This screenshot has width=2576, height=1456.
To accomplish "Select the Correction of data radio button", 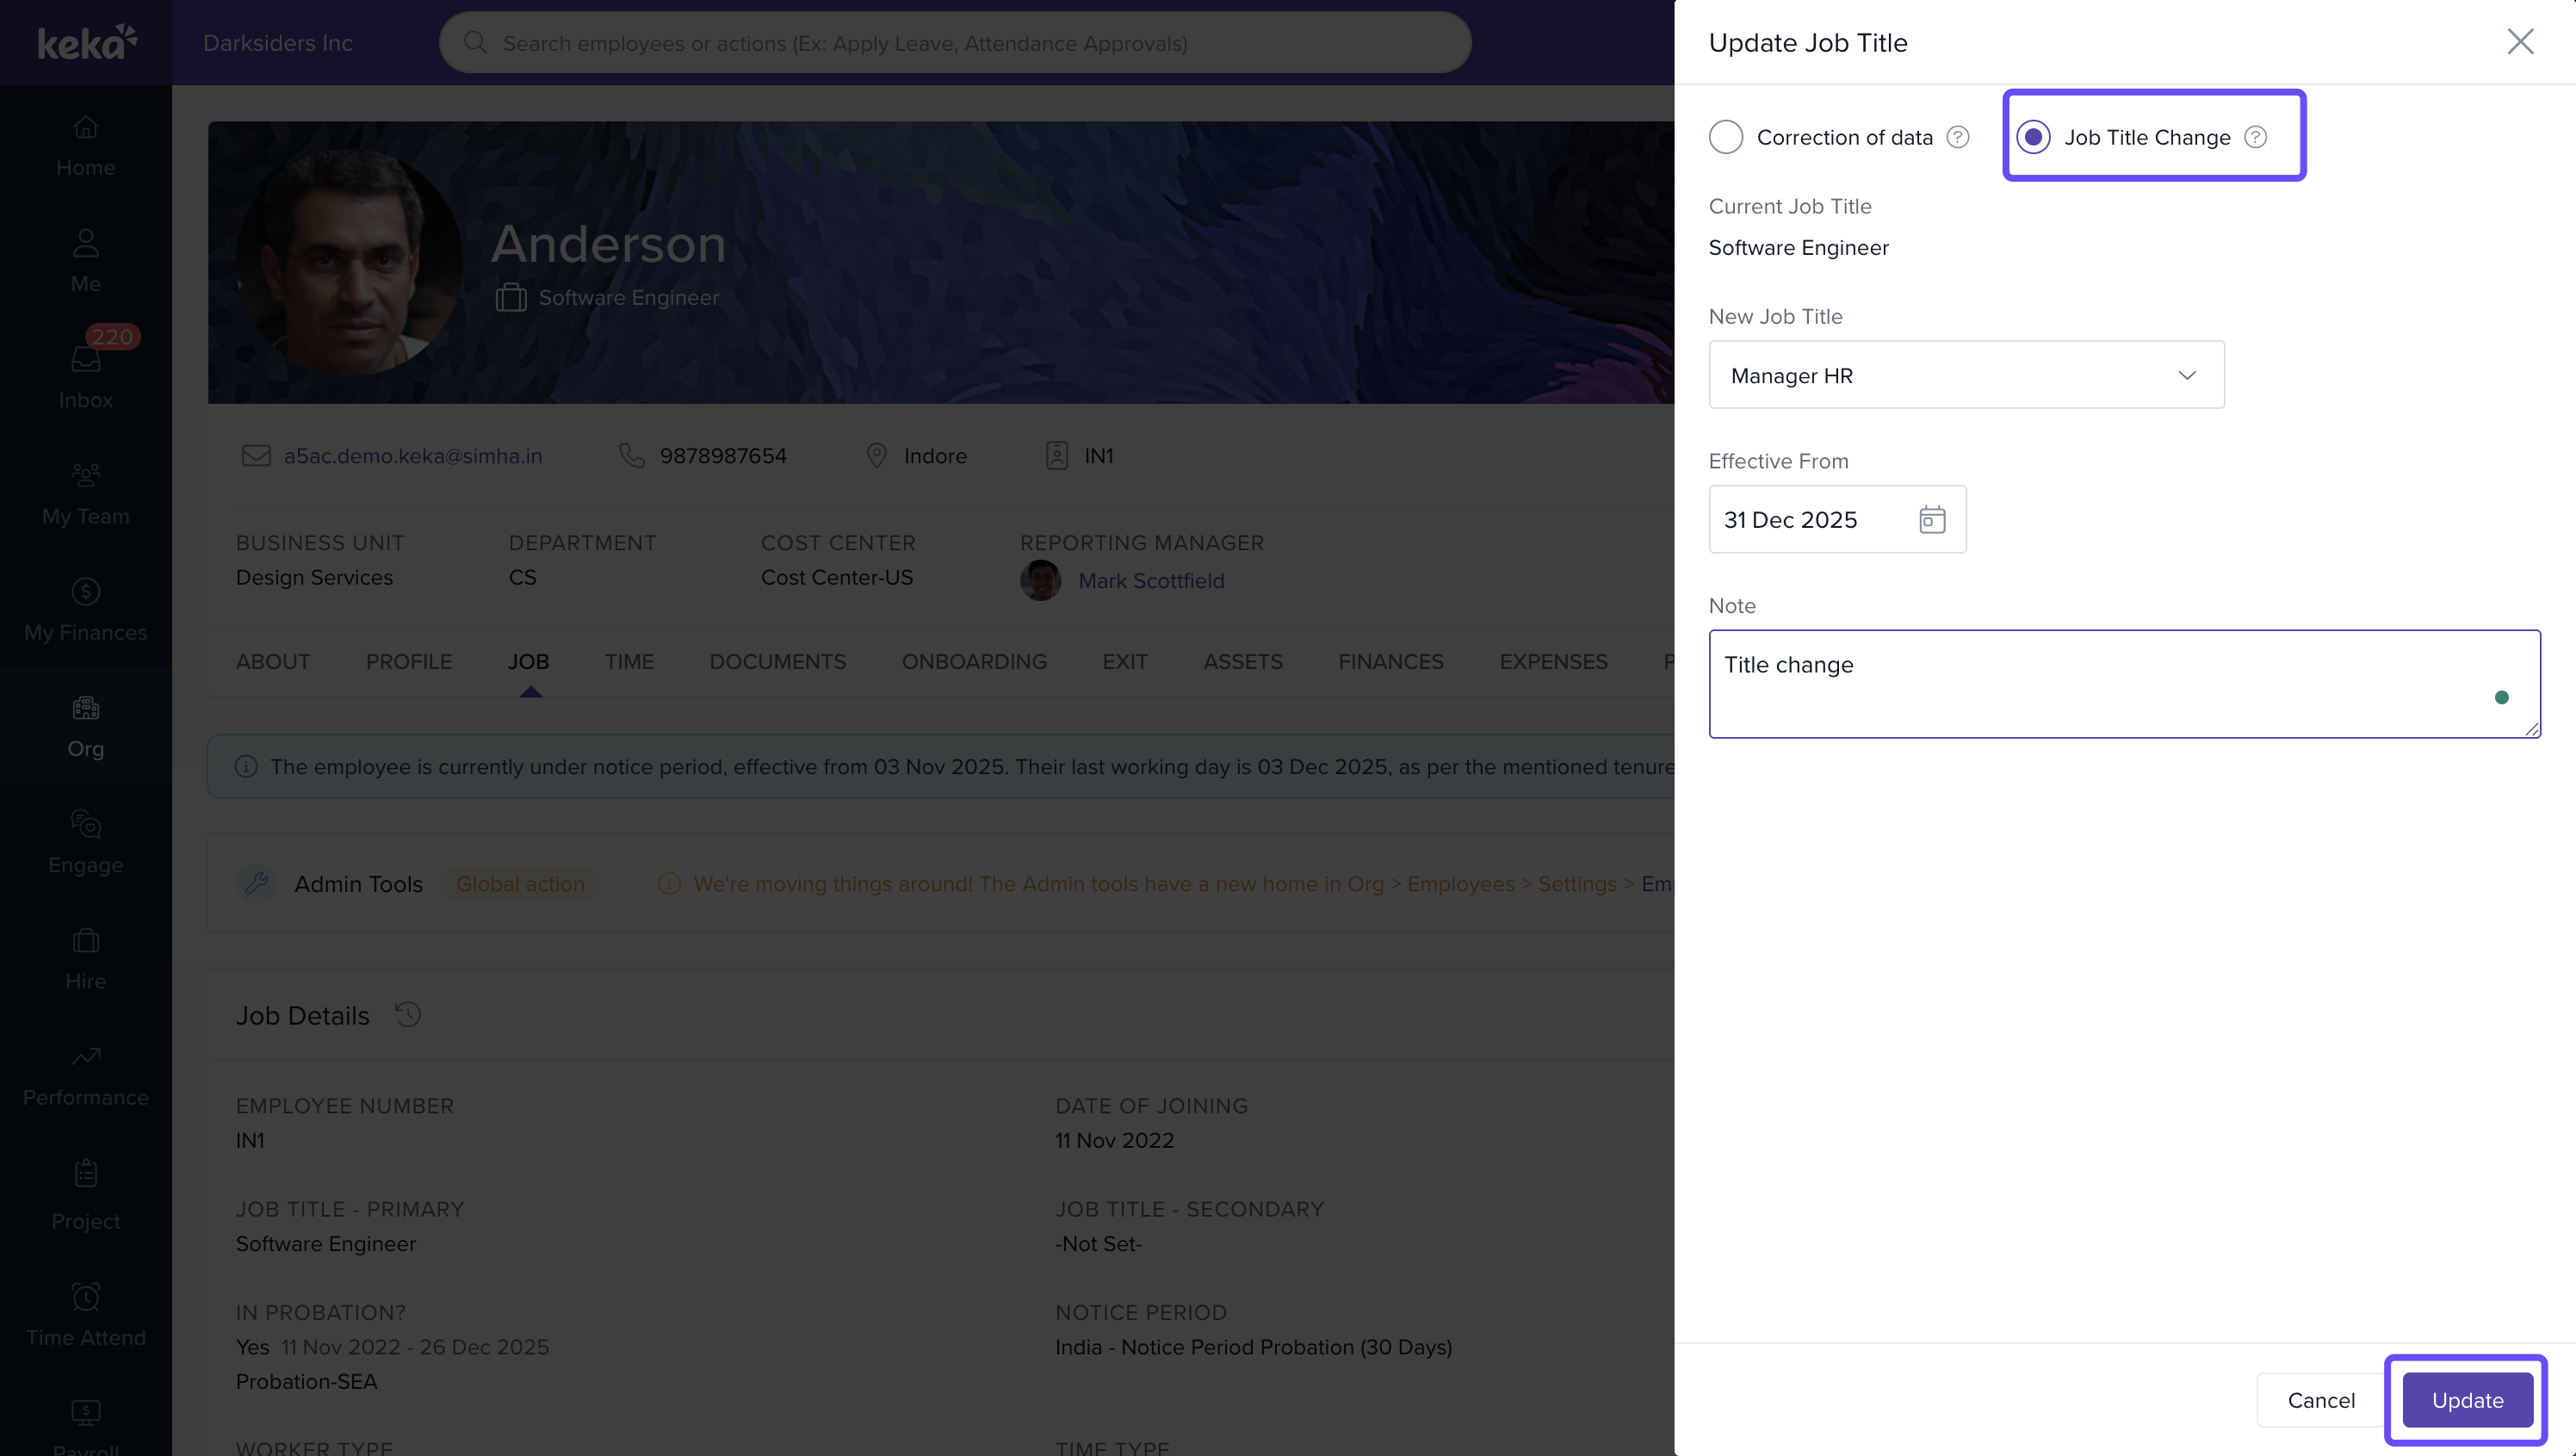I will tap(1726, 137).
